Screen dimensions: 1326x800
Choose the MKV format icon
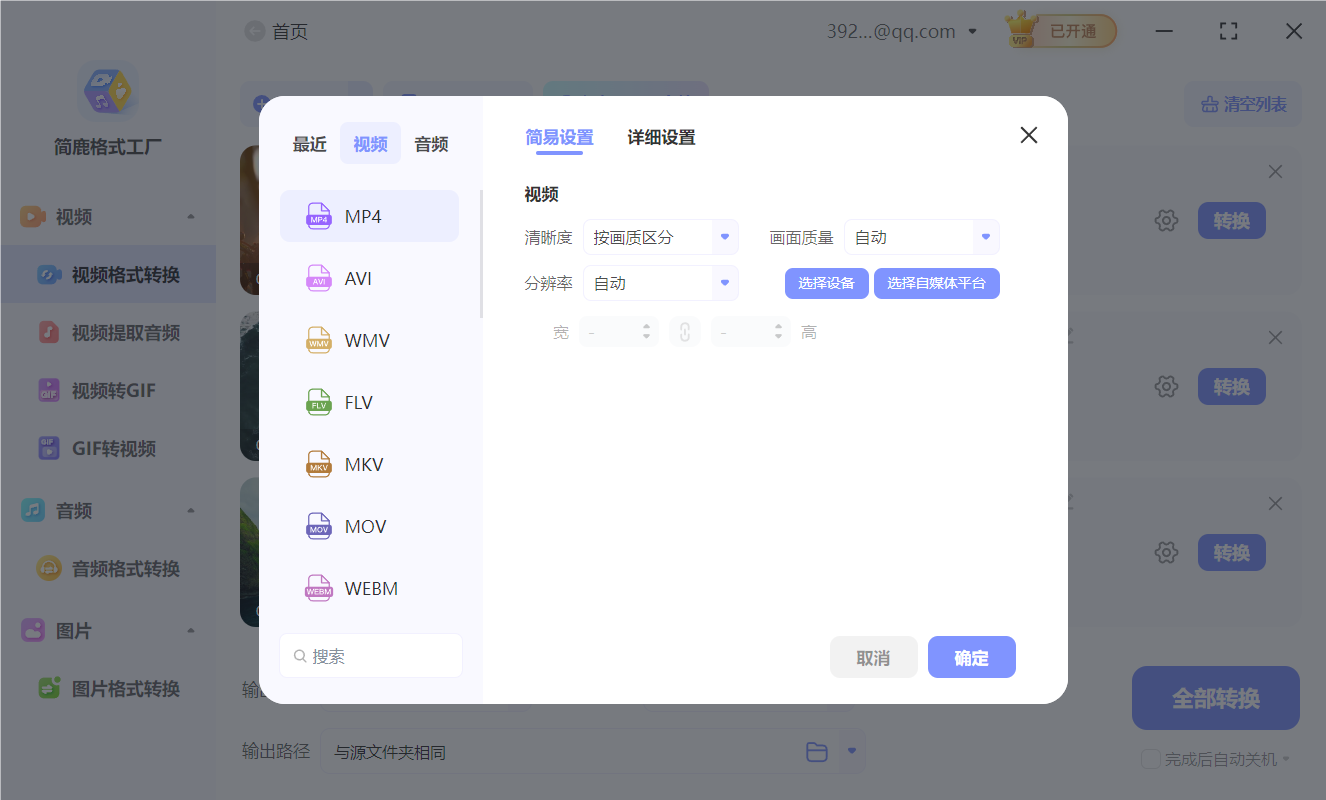(x=319, y=464)
